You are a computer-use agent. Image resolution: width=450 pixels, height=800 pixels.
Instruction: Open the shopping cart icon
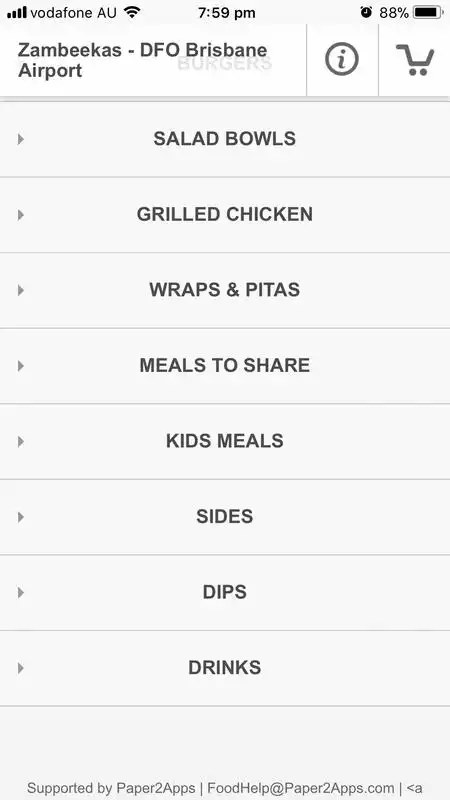pyautogui.click(x=415, y=60)
